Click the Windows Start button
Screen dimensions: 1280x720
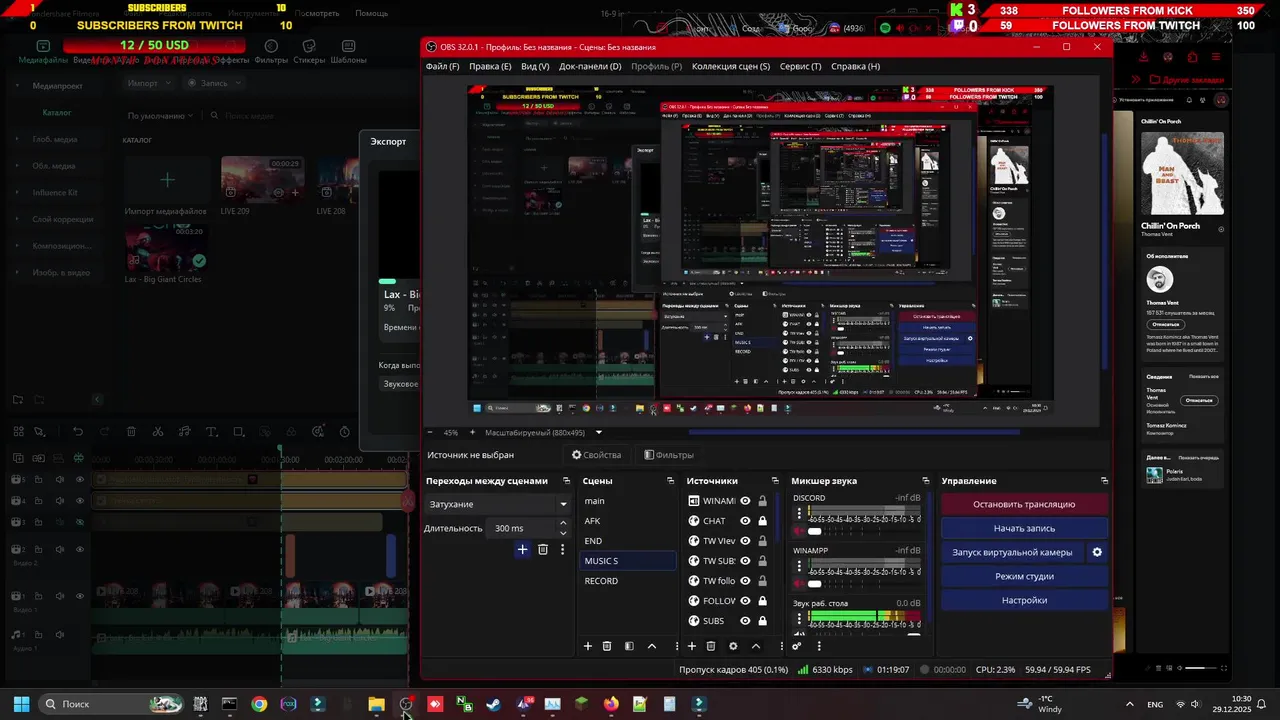coord(21,704)
